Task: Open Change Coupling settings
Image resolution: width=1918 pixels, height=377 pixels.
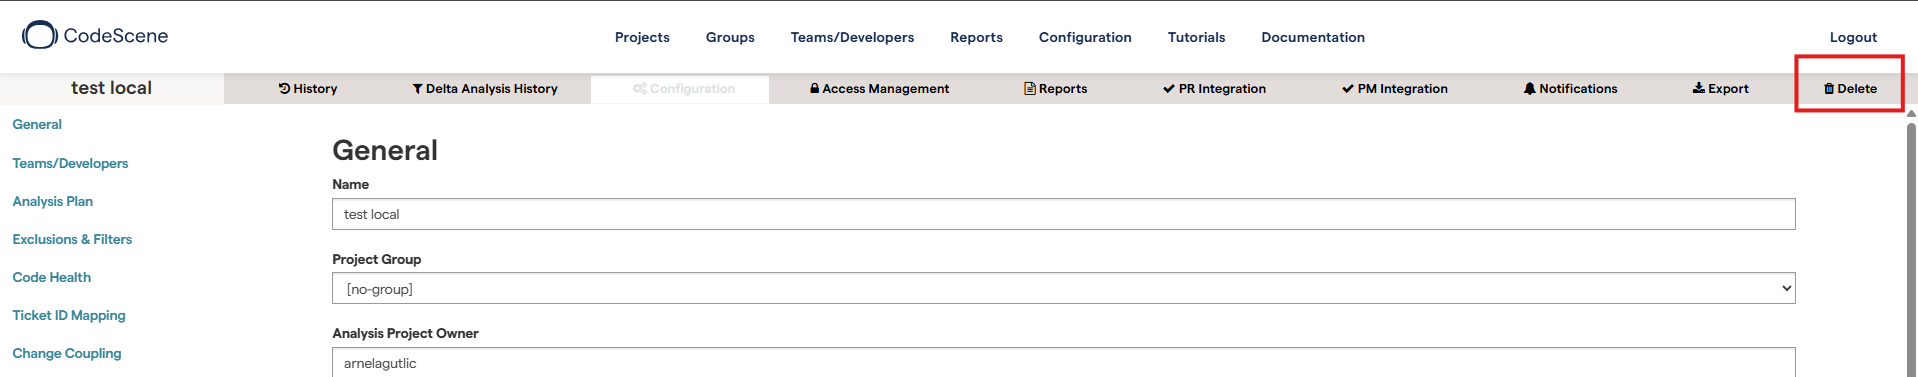Action: pos(67,353)
